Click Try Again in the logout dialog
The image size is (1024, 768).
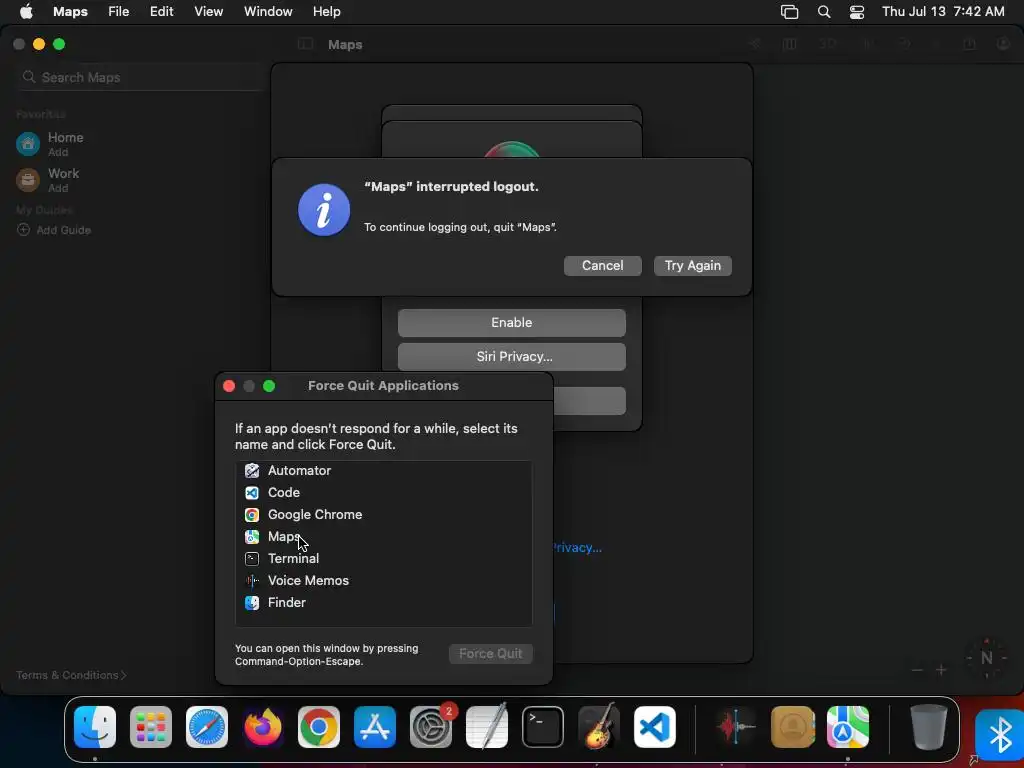pos(692,266)
